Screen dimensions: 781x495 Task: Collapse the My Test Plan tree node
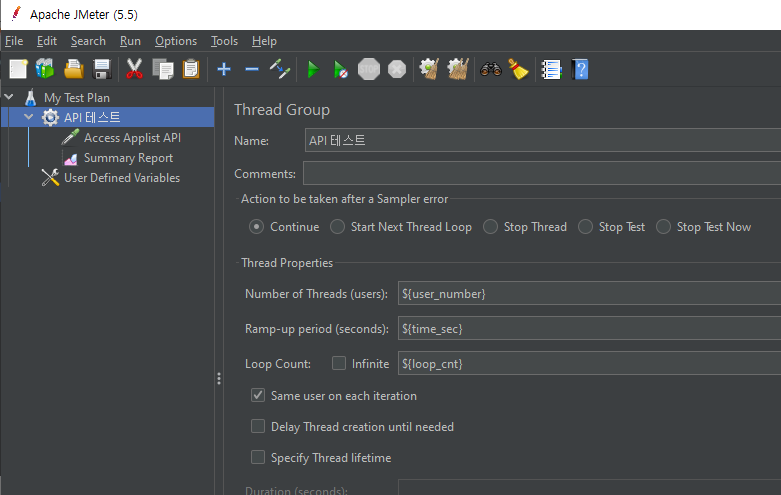[x=9, y=97]
